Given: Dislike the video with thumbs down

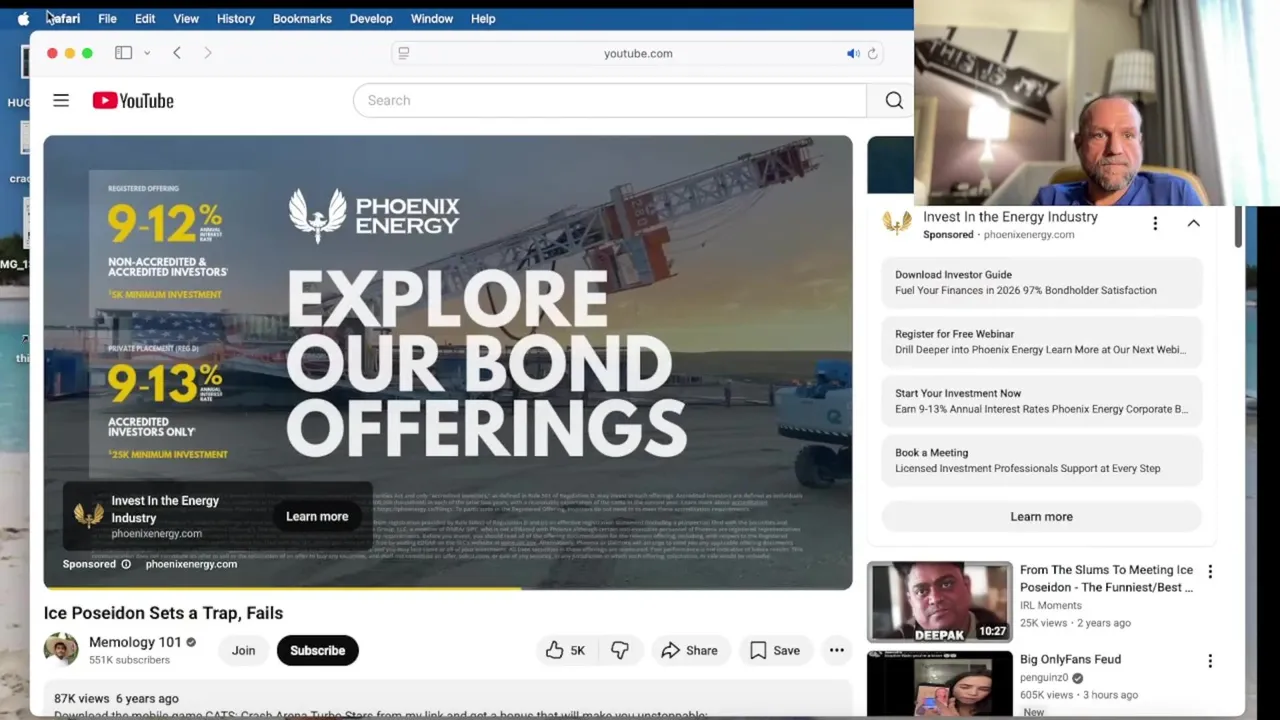Looking at the screenshot, I should click(x=620, y=650).
